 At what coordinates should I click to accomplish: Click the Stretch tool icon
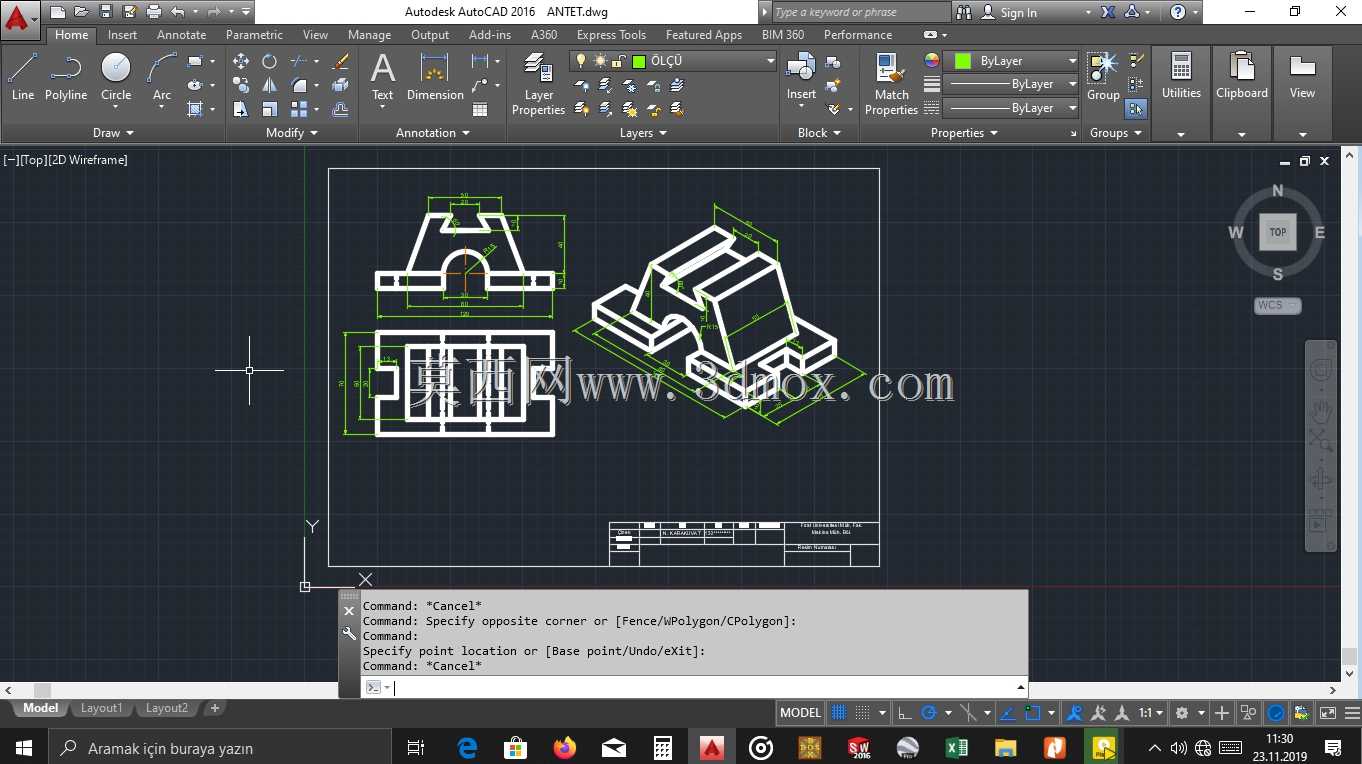241,109
